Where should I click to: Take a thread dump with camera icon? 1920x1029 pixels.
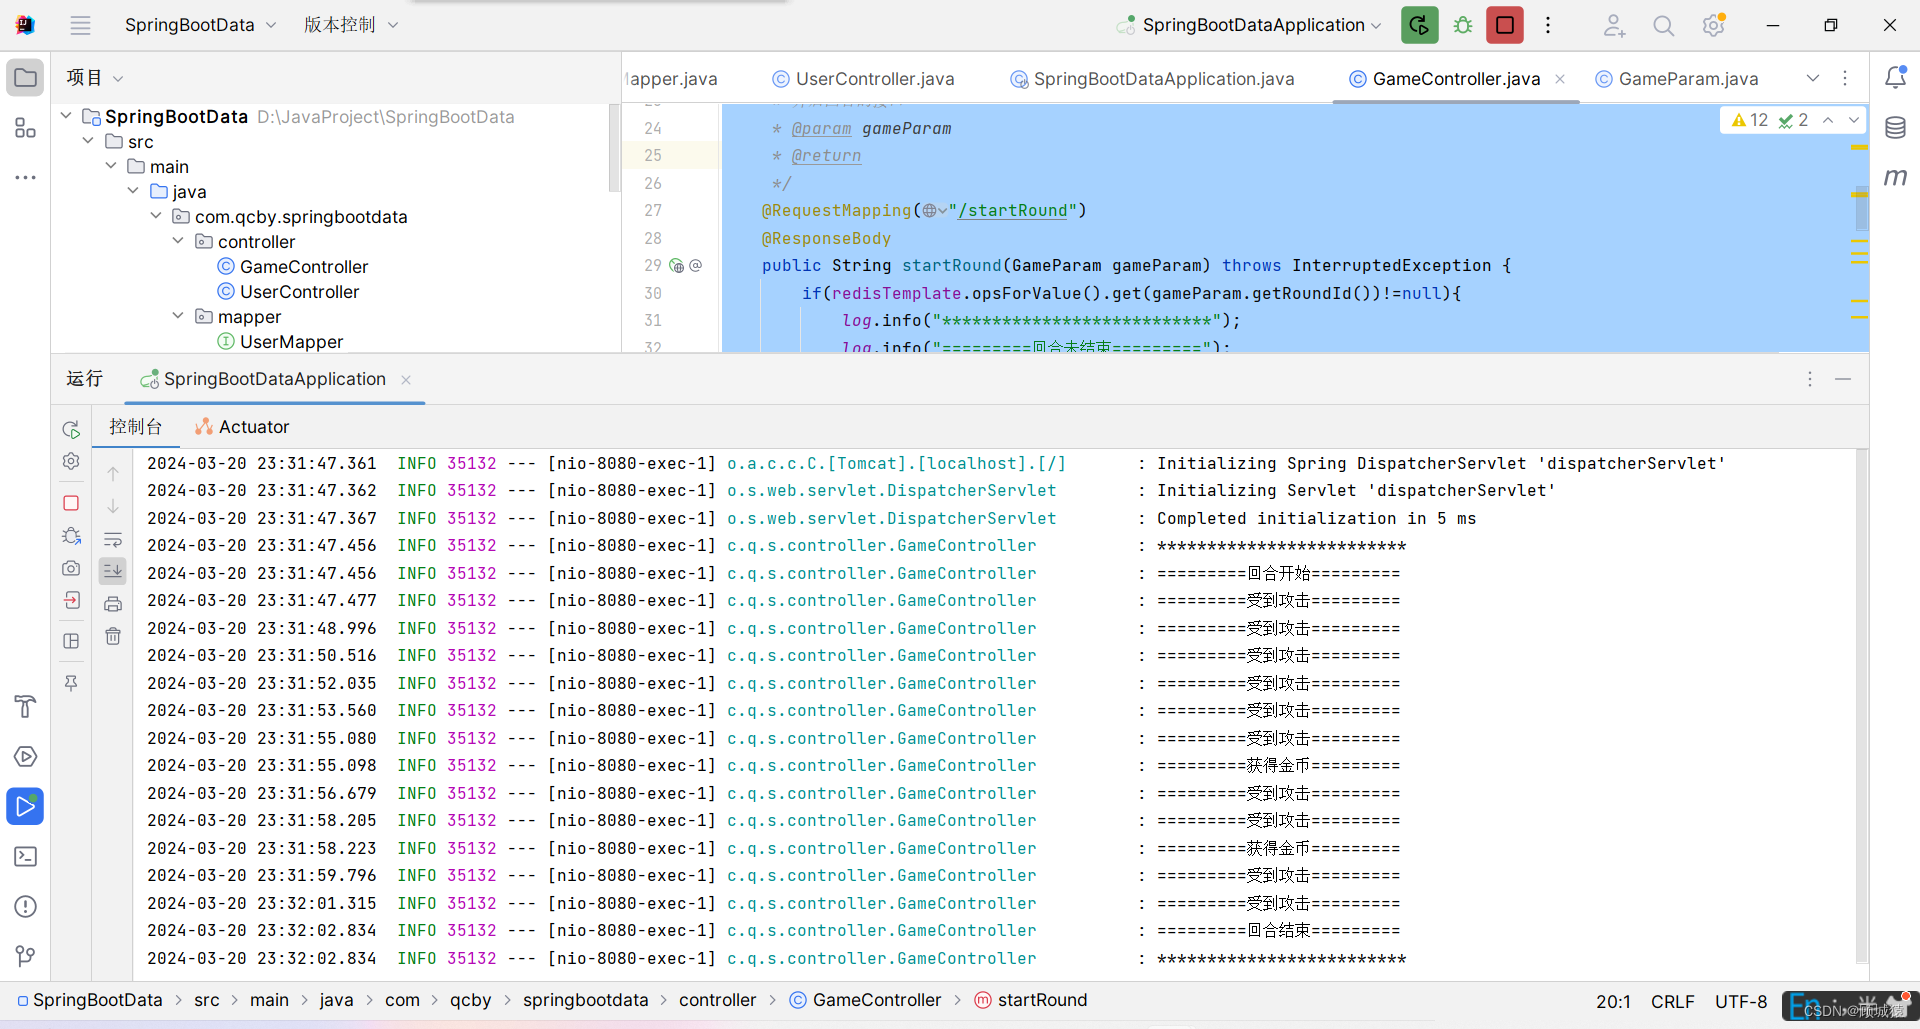(70, 569)
